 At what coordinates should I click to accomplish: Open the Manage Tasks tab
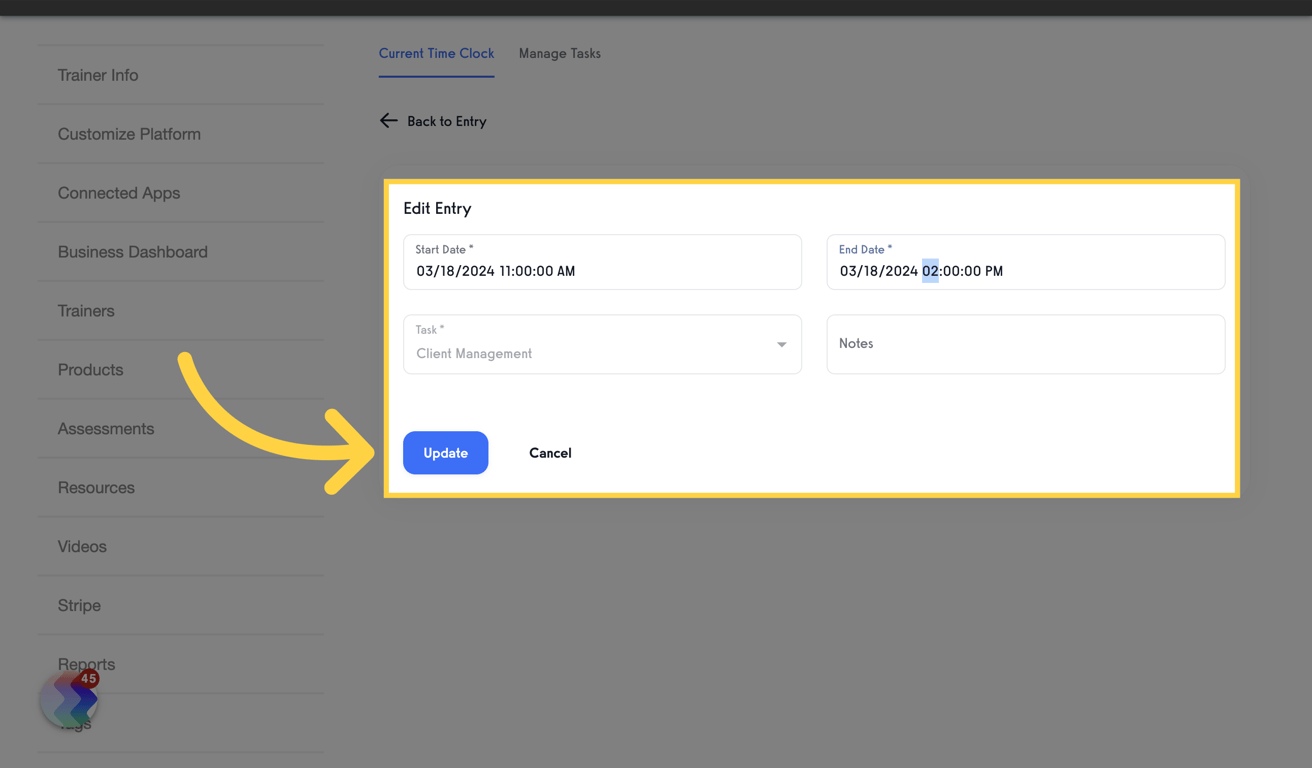tap(560, 54)
